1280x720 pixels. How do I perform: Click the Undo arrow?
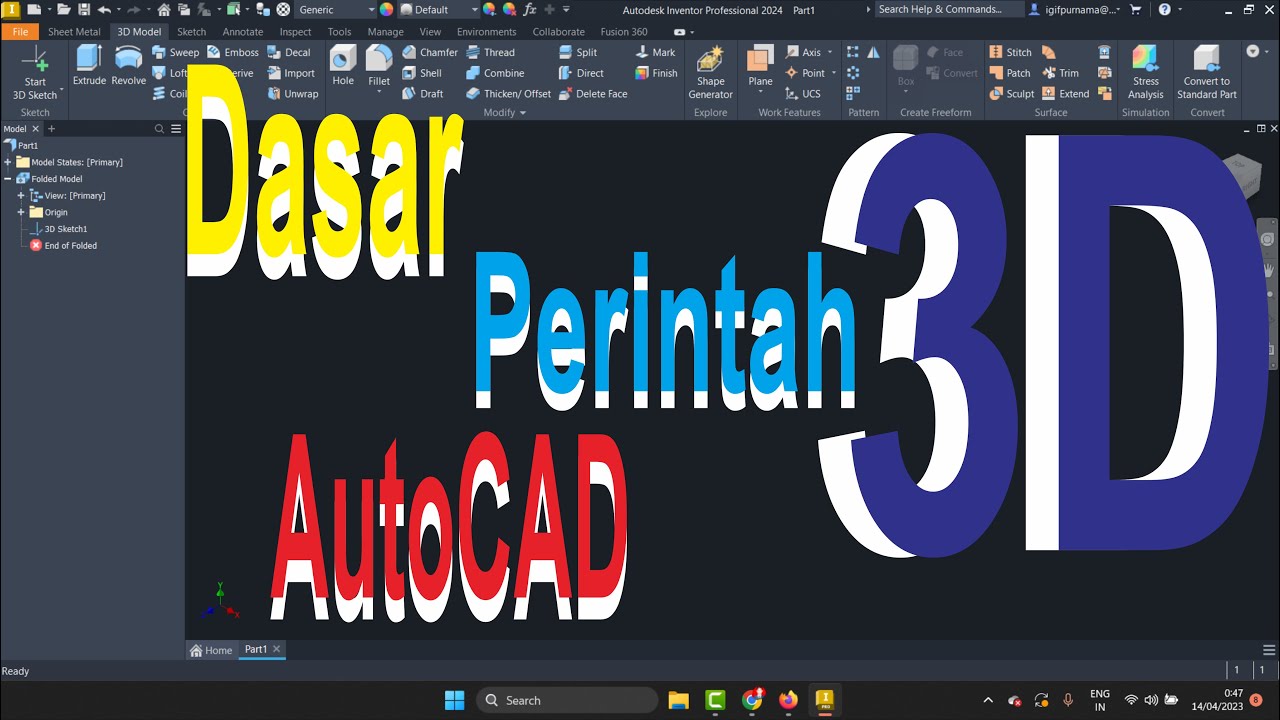104,9
